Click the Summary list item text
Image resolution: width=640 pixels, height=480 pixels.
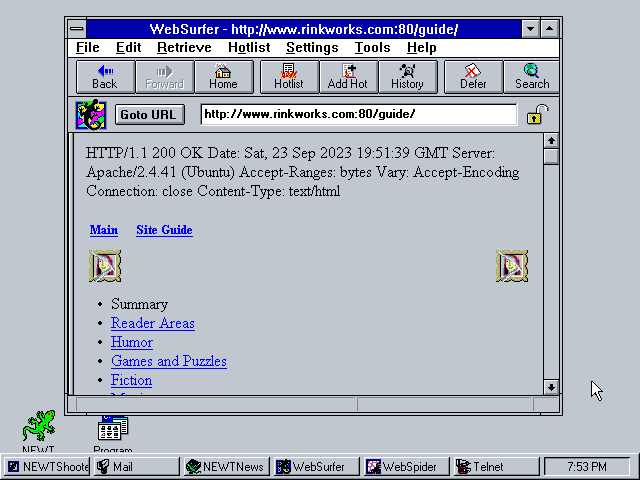coord(140,304)
